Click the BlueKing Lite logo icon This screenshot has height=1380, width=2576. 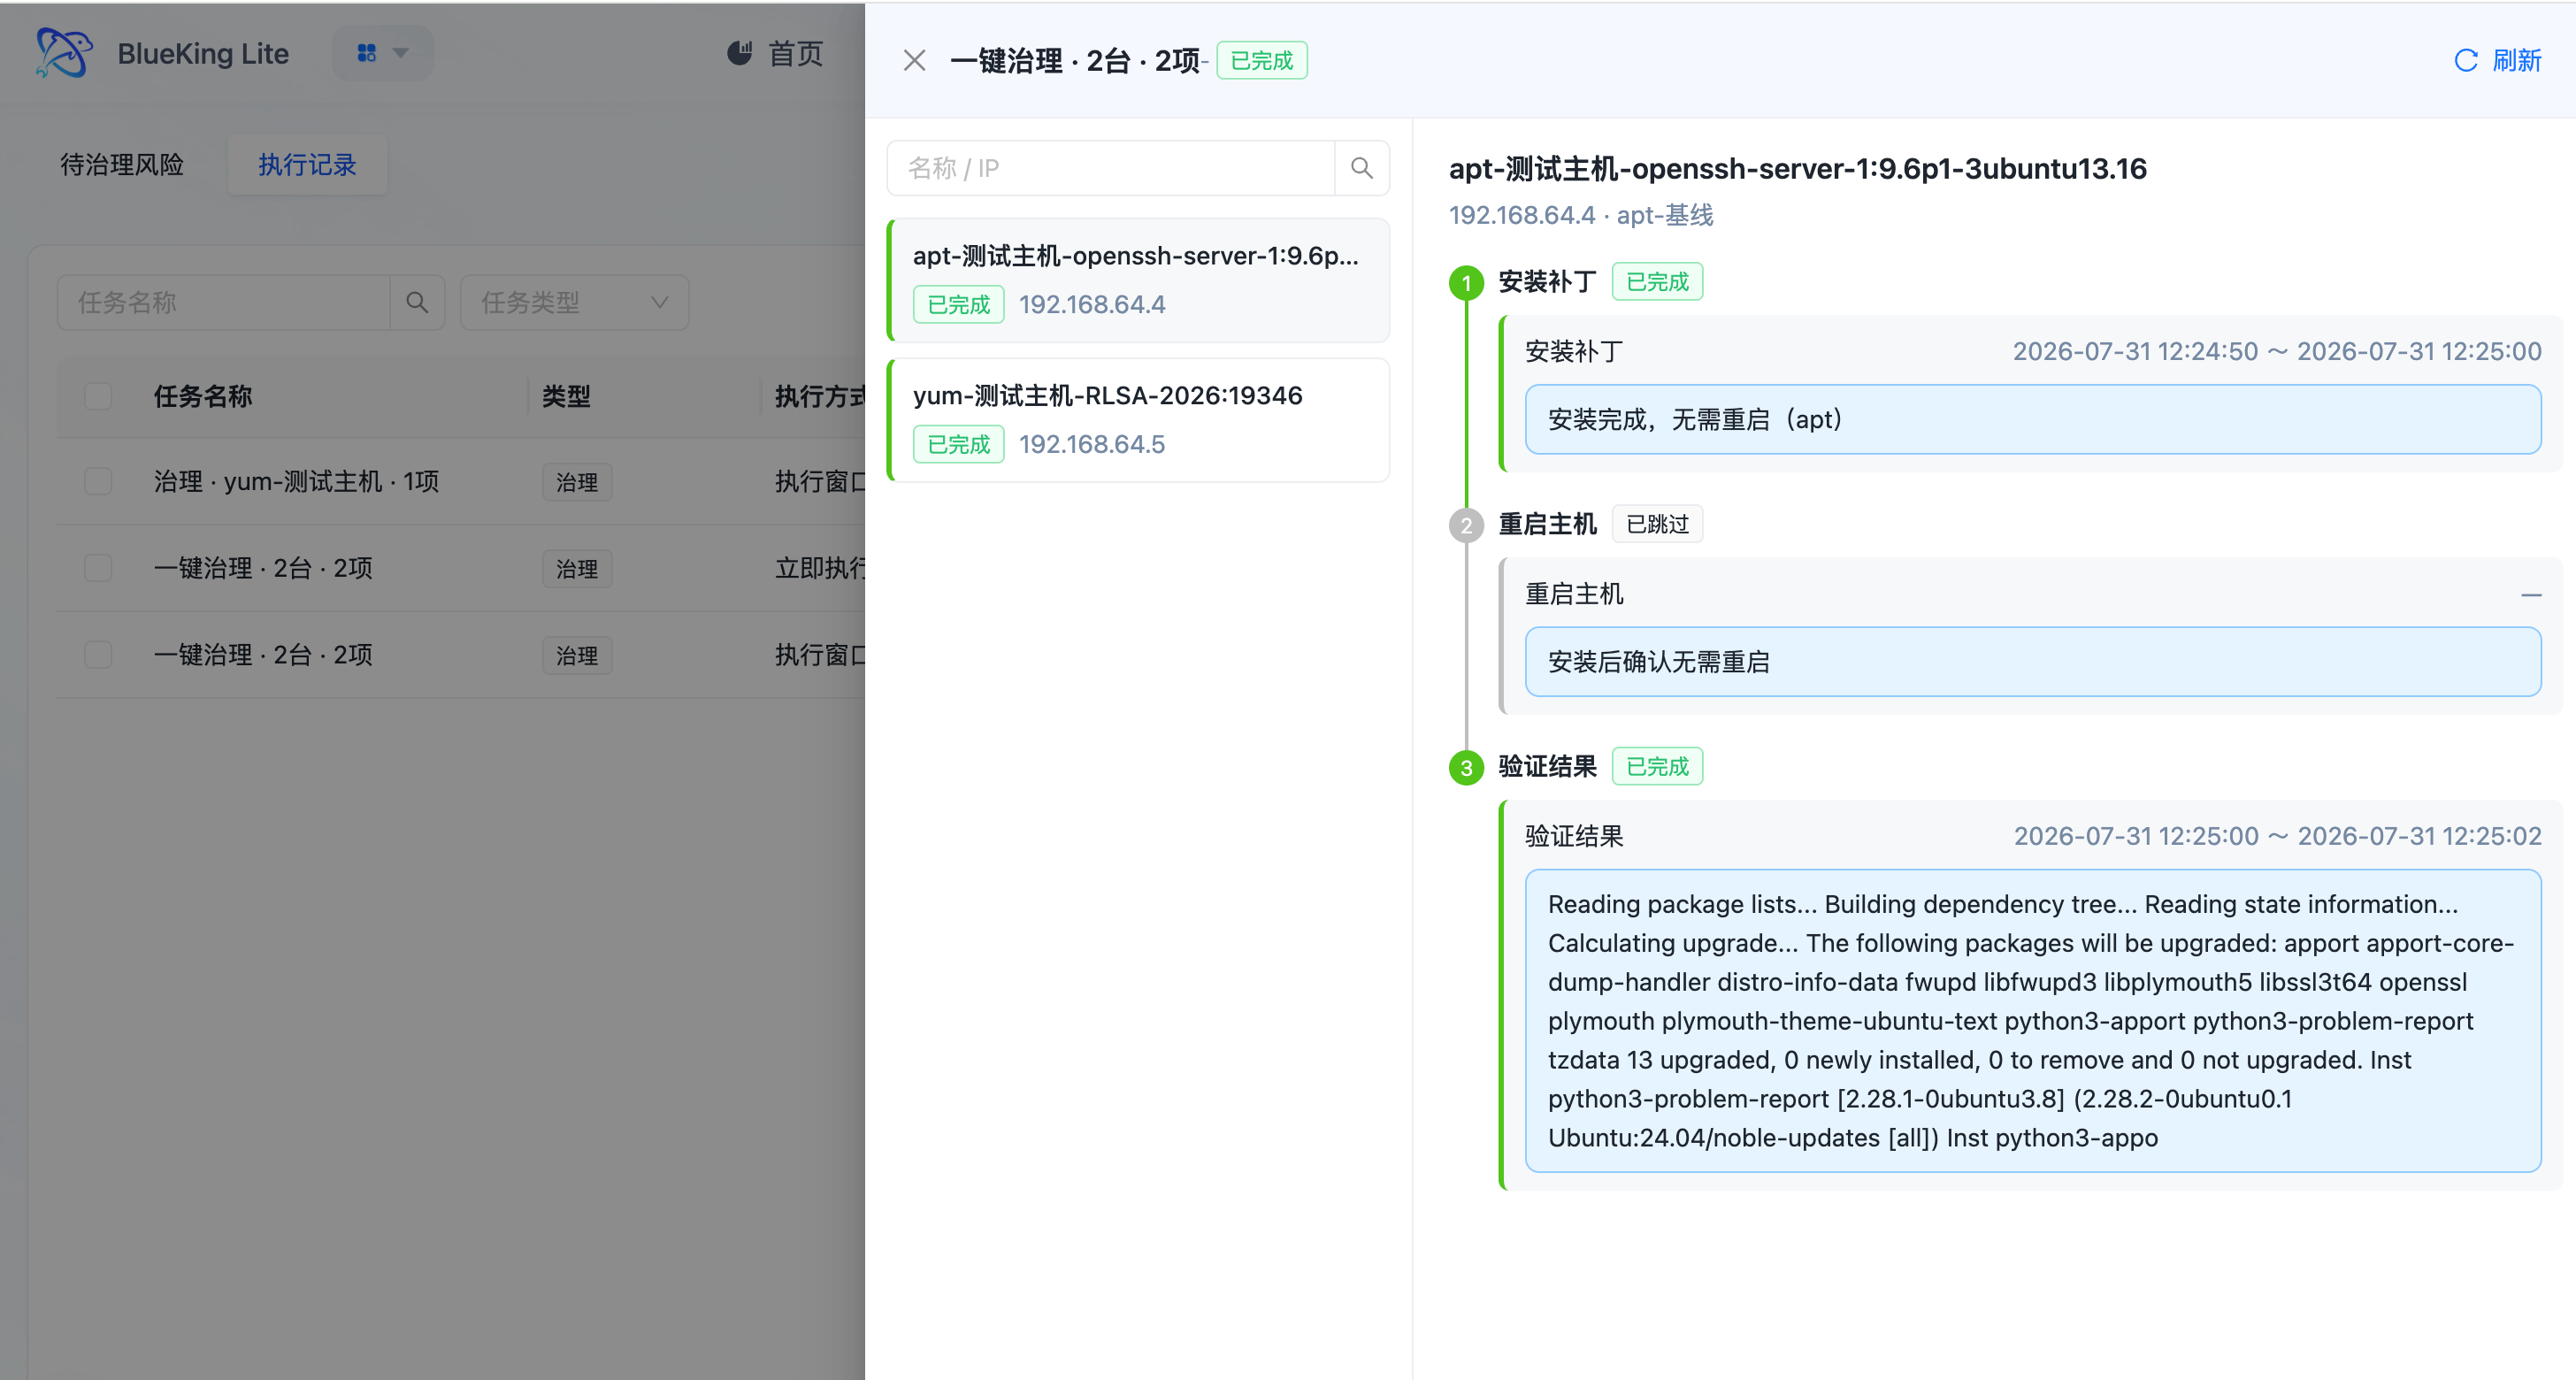63,53
